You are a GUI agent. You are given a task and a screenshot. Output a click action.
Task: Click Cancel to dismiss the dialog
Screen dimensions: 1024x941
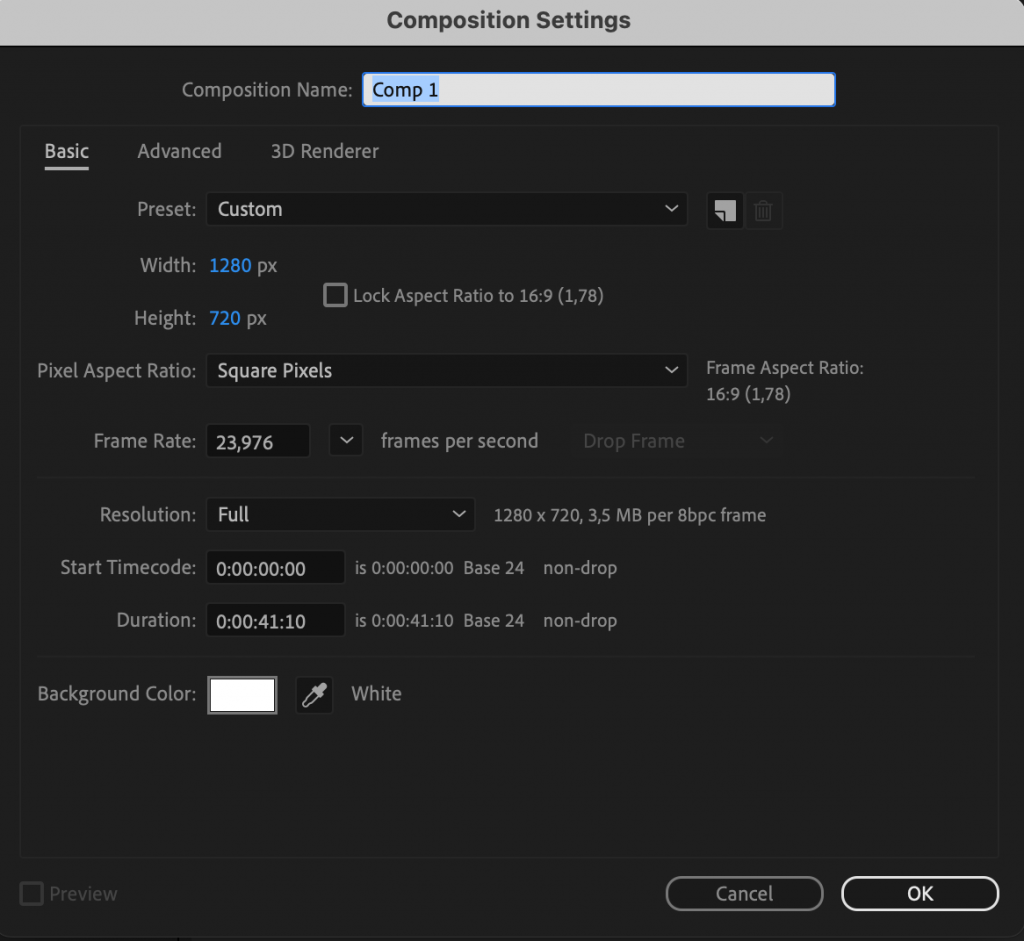[744, 893]
